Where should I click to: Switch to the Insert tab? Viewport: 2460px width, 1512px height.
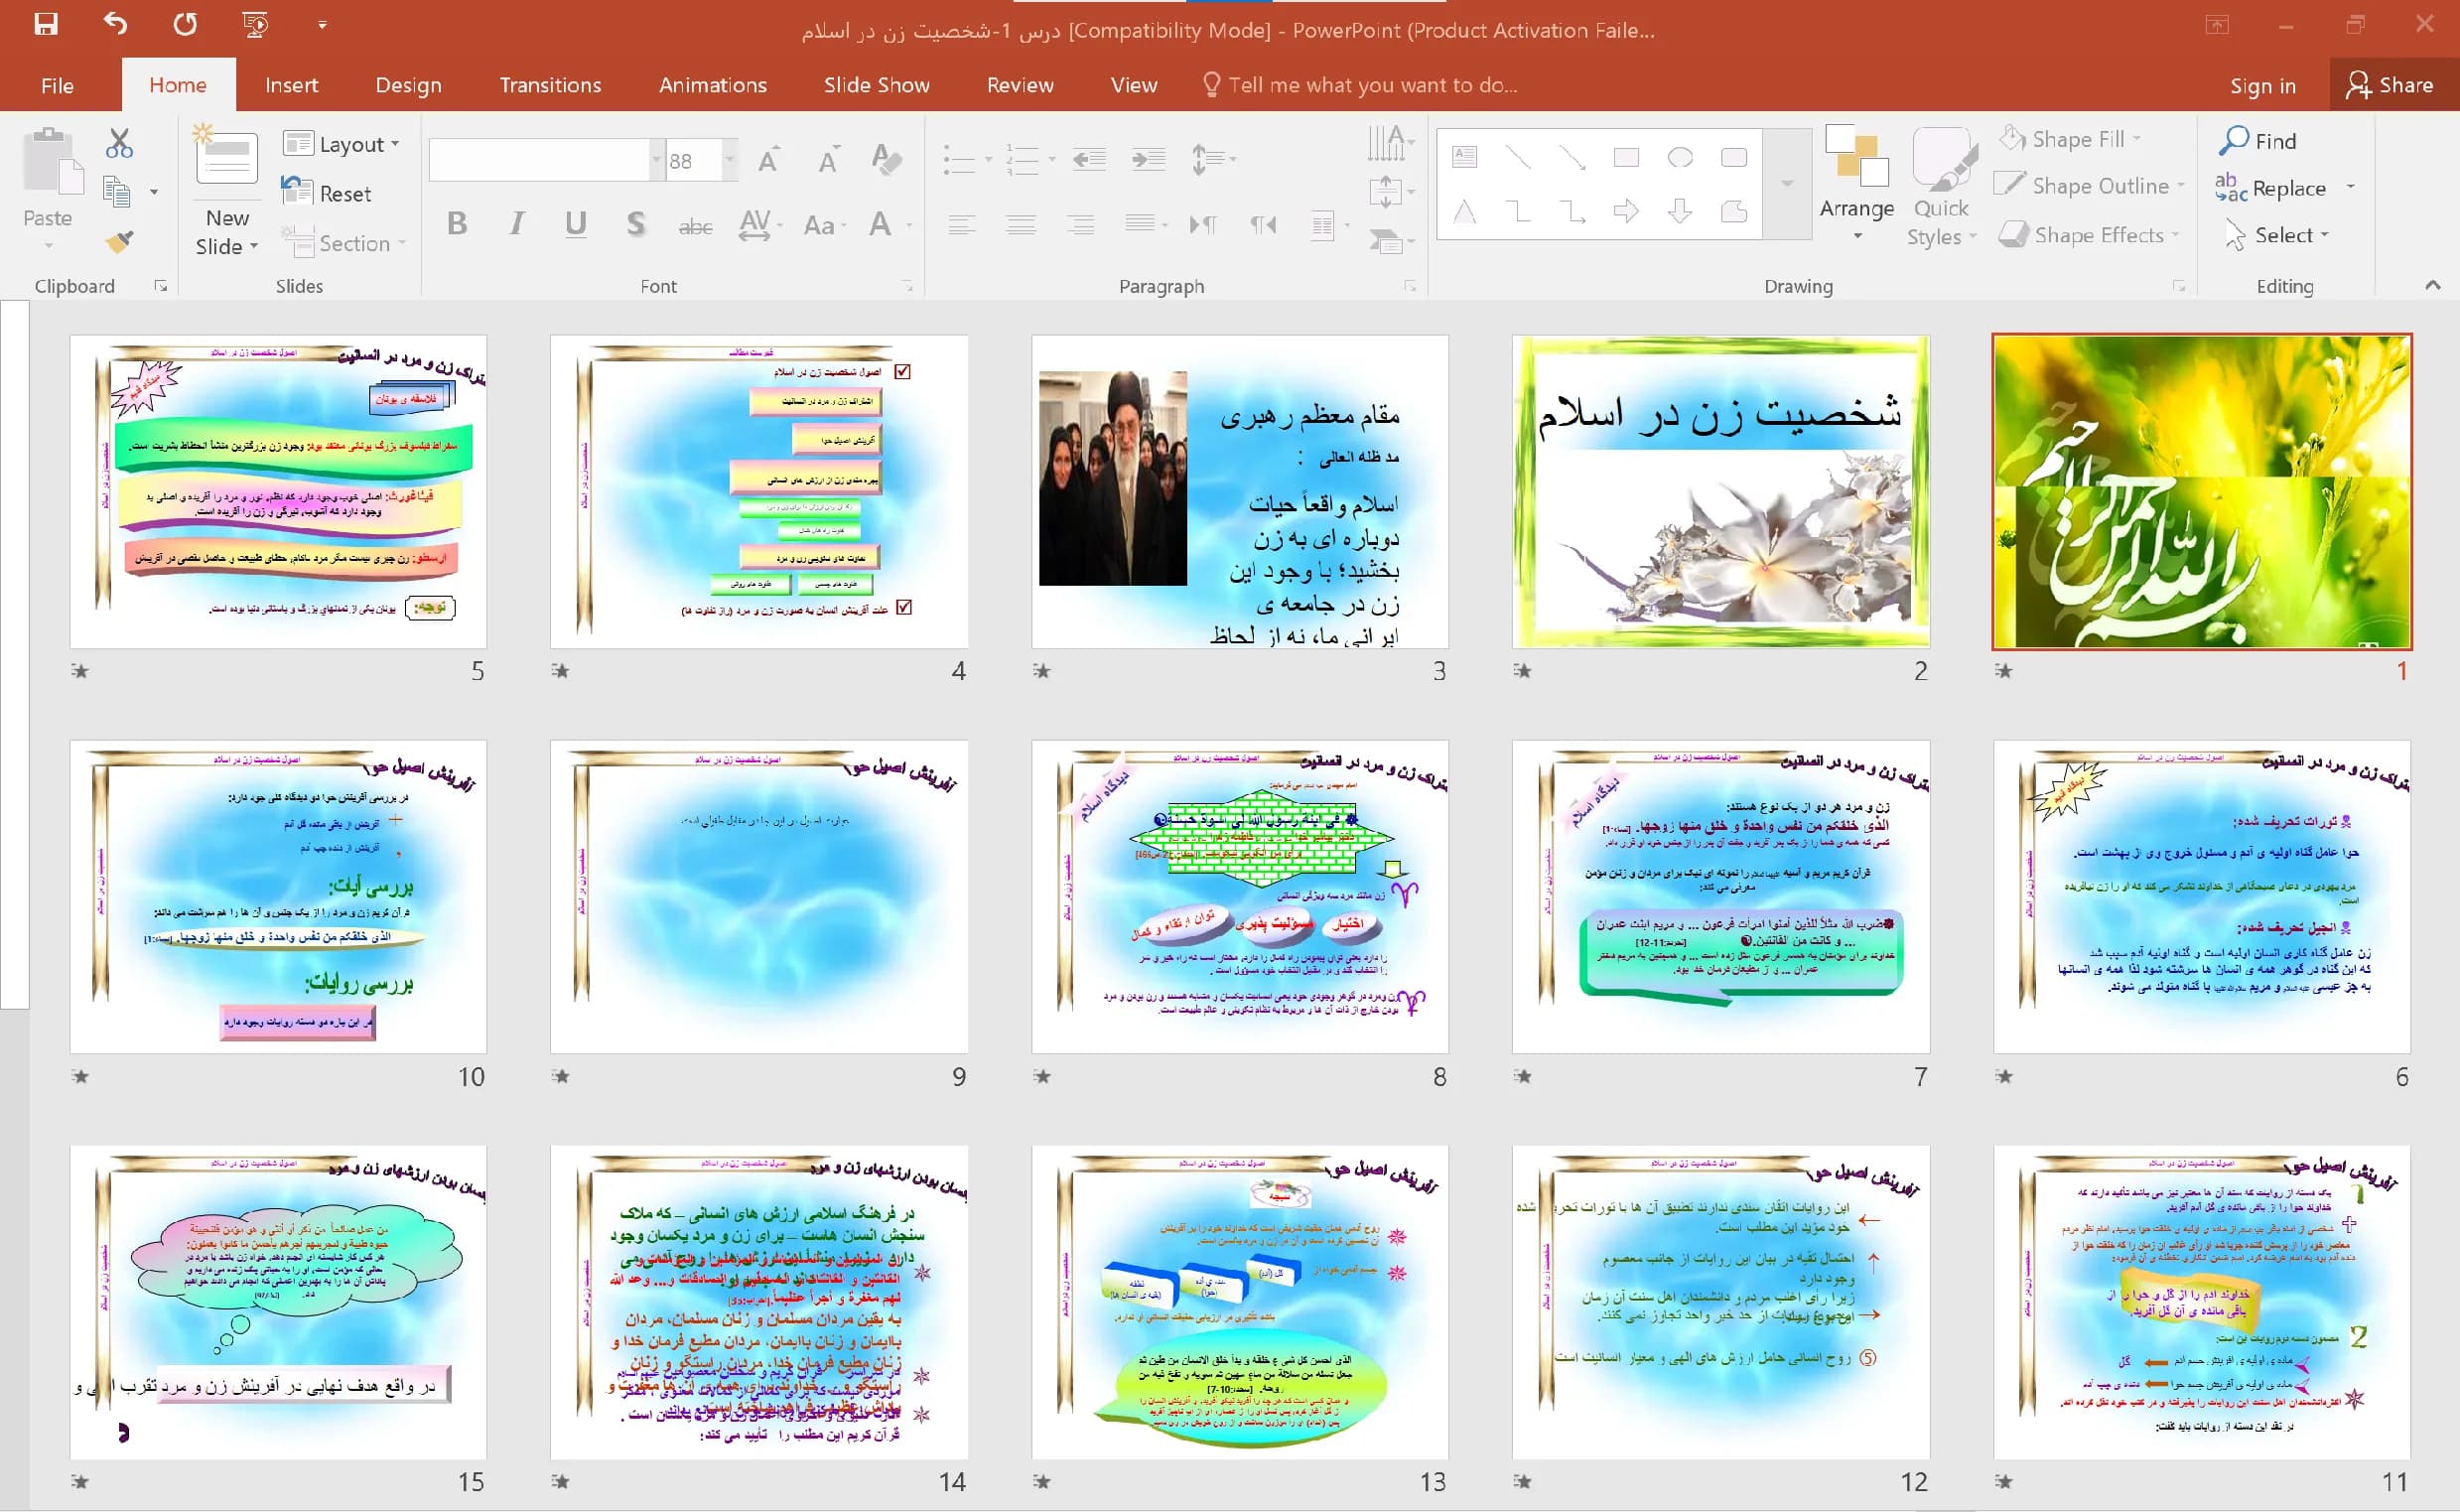pyautogui.click(x=291, y=85)
